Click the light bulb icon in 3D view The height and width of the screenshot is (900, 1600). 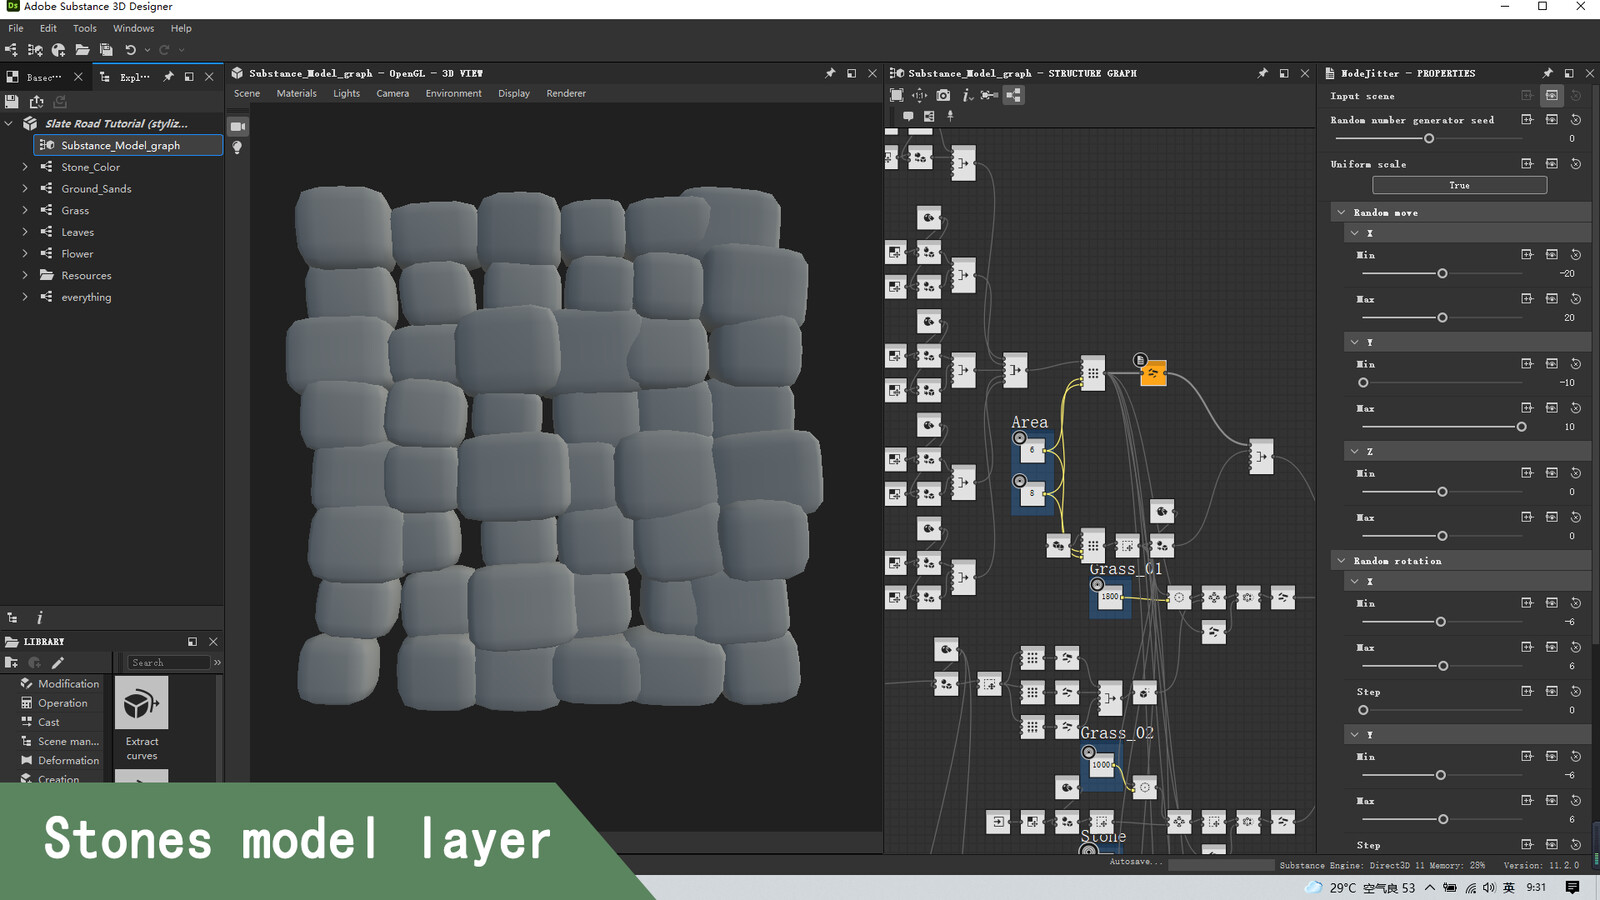coord(237,147)
